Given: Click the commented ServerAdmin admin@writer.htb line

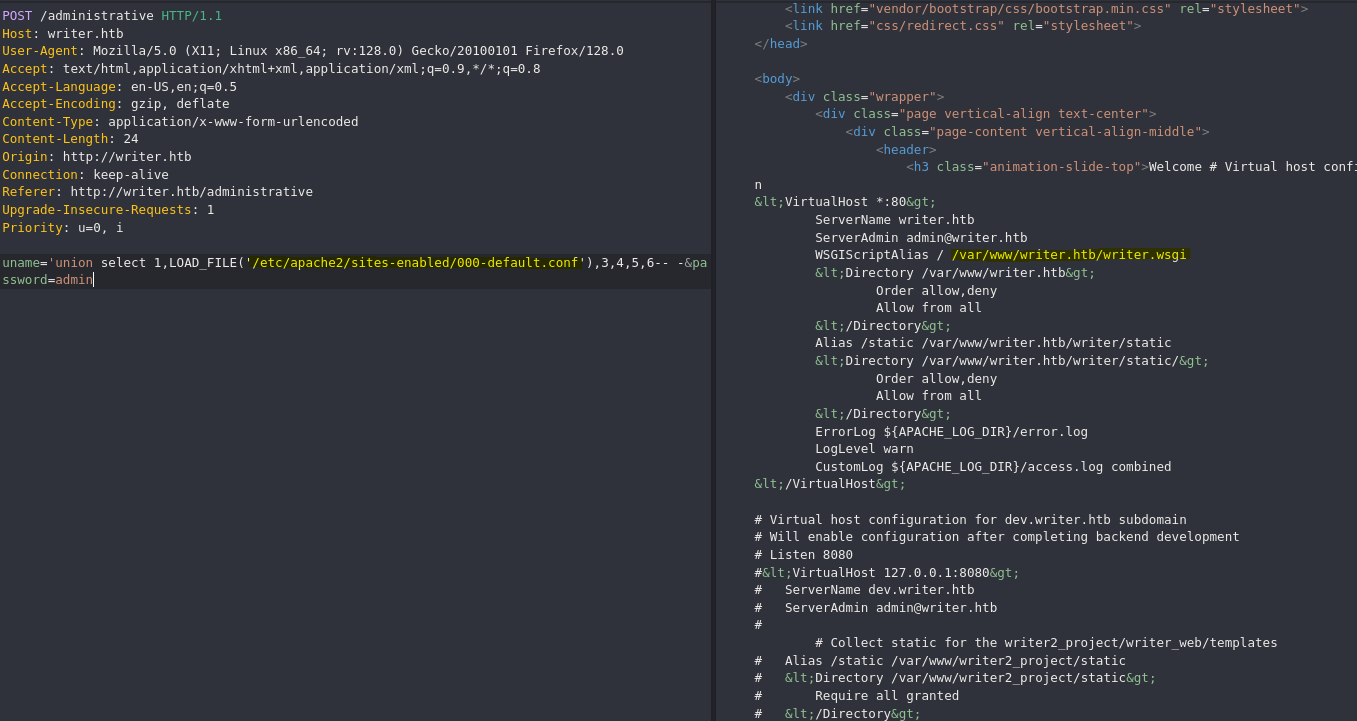Looking at the screenshot, I should click(x=876, y=608).
